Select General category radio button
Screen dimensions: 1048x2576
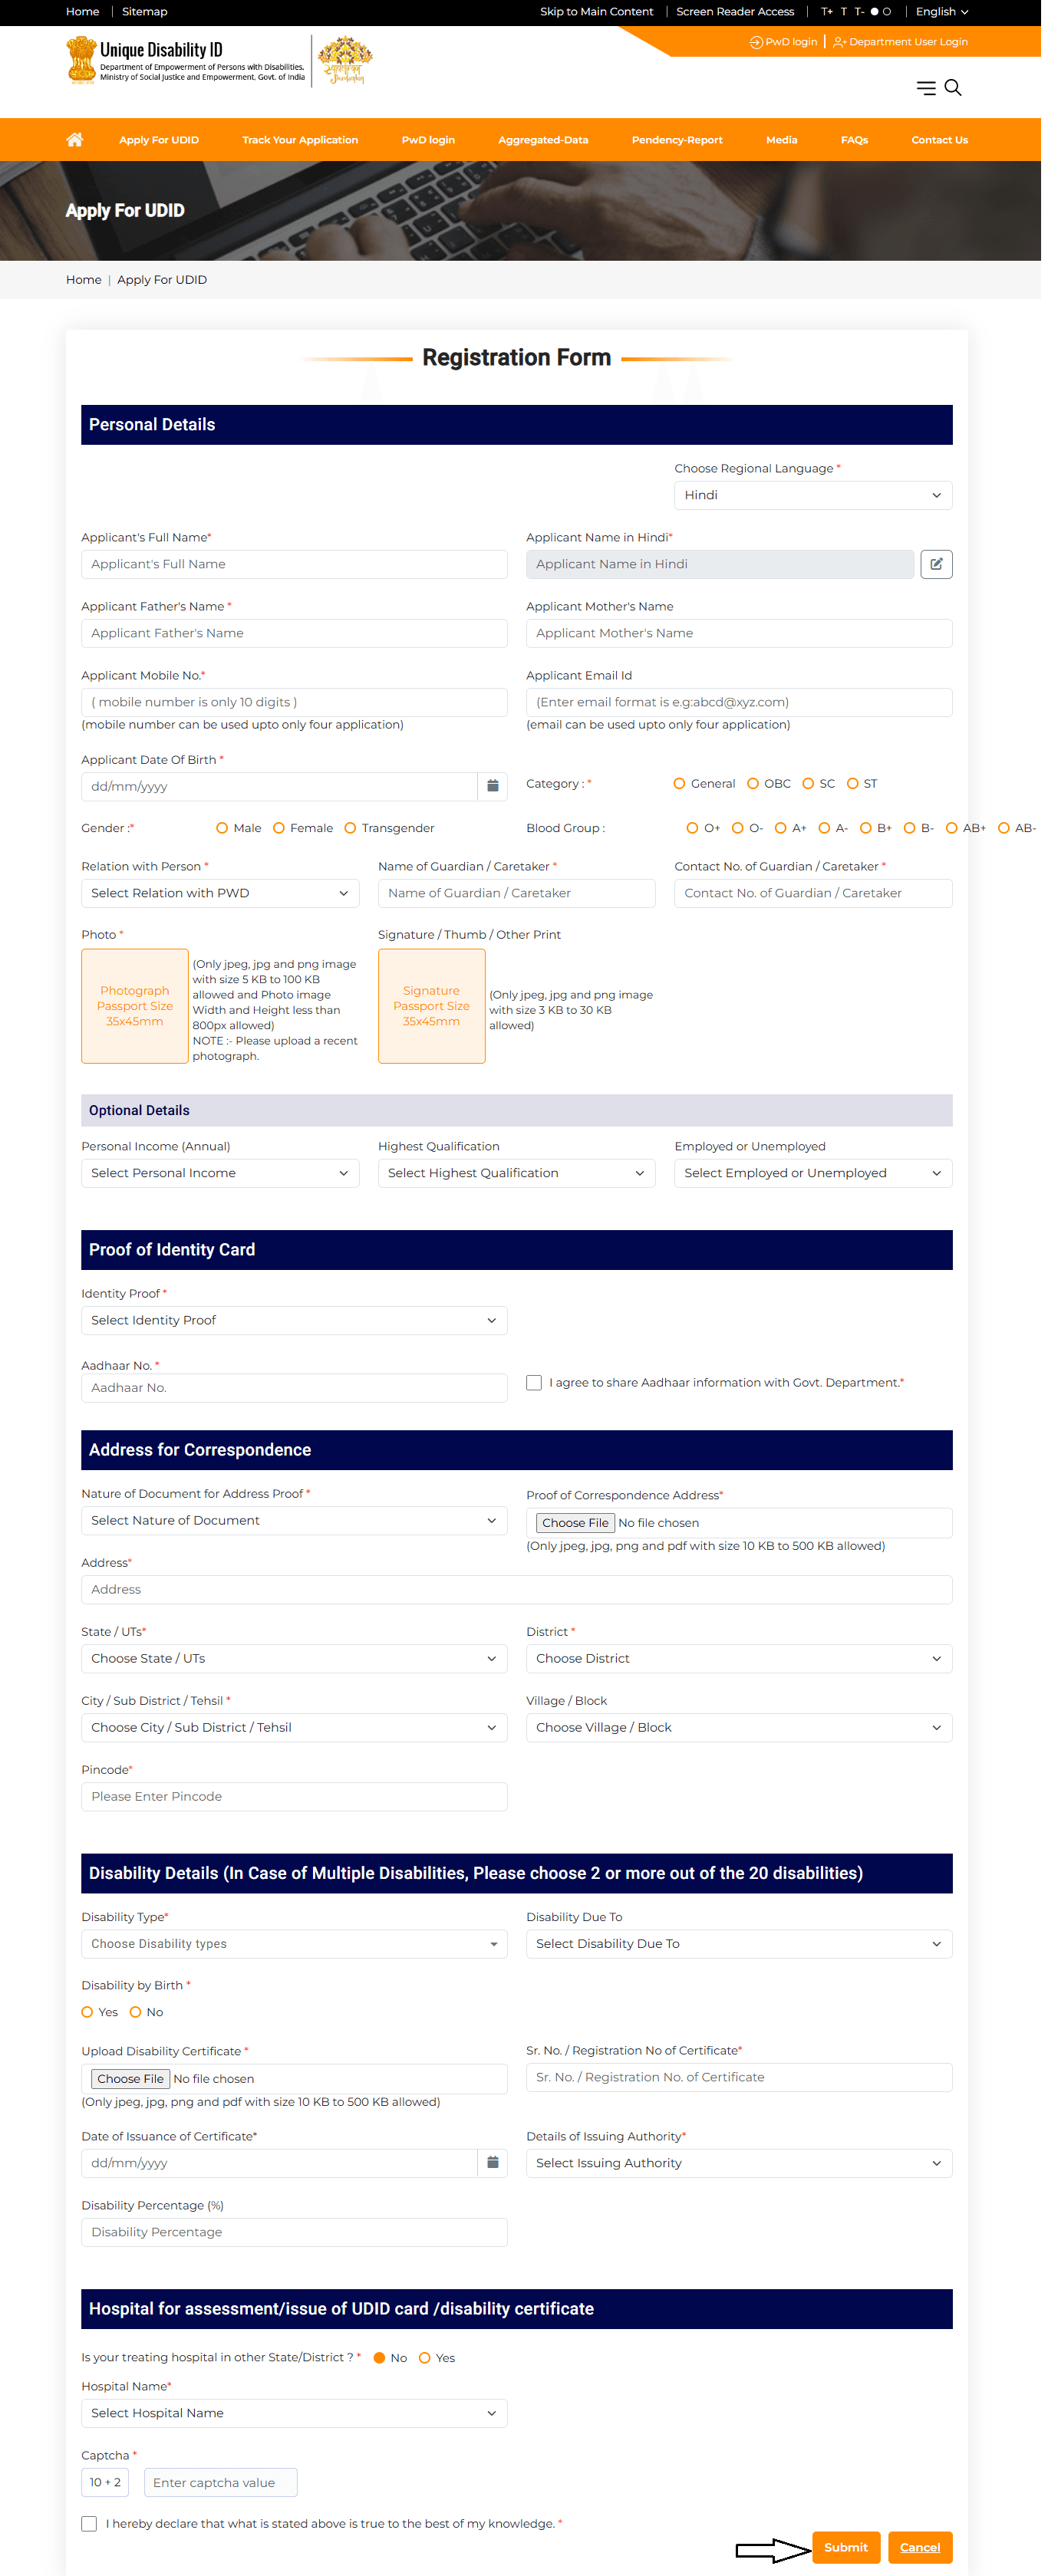click(679, 784)
